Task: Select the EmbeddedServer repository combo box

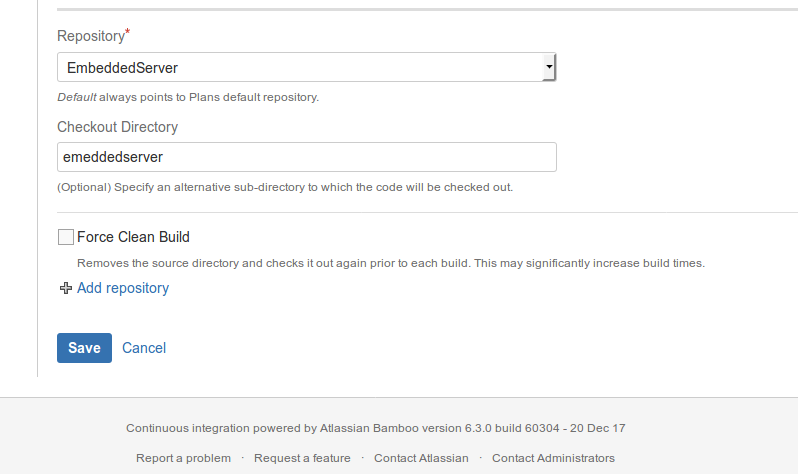Action: (306, 67)
